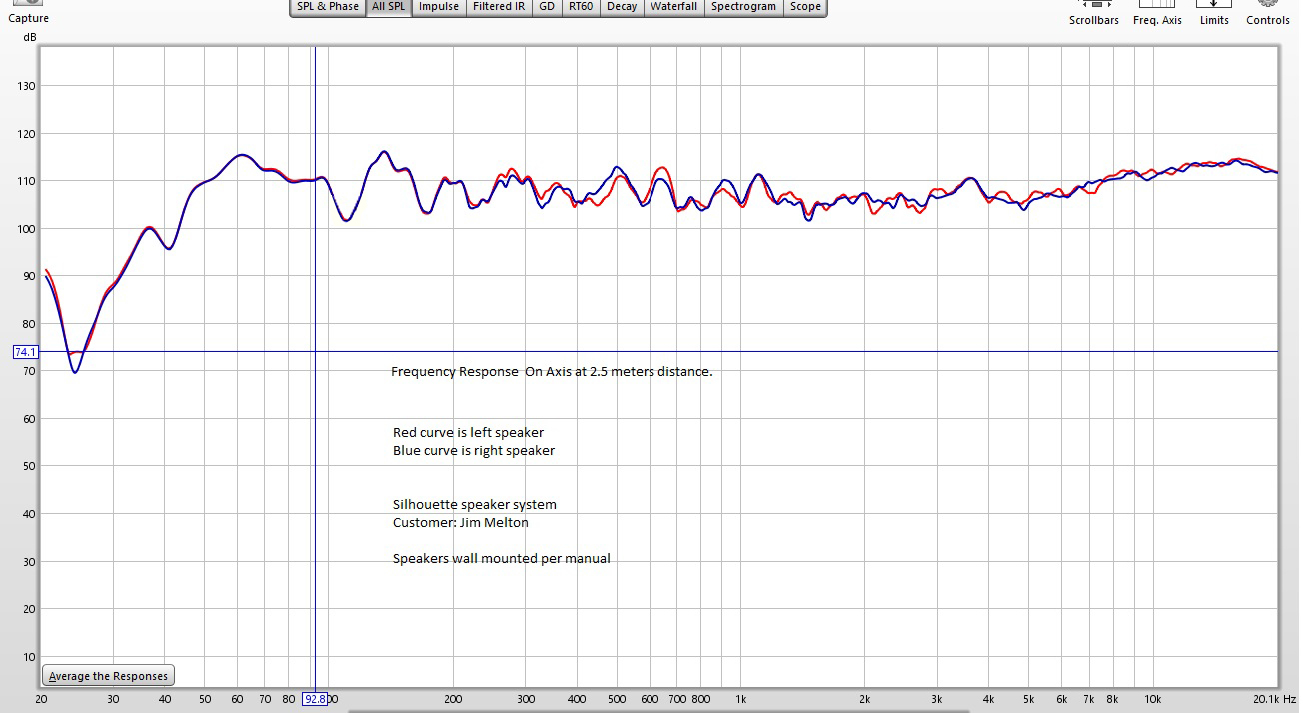The width and height of the screenshot is (1303, 713).
Task: Switch to the SPL & Phase tab
Action: (x=328, y=7)
